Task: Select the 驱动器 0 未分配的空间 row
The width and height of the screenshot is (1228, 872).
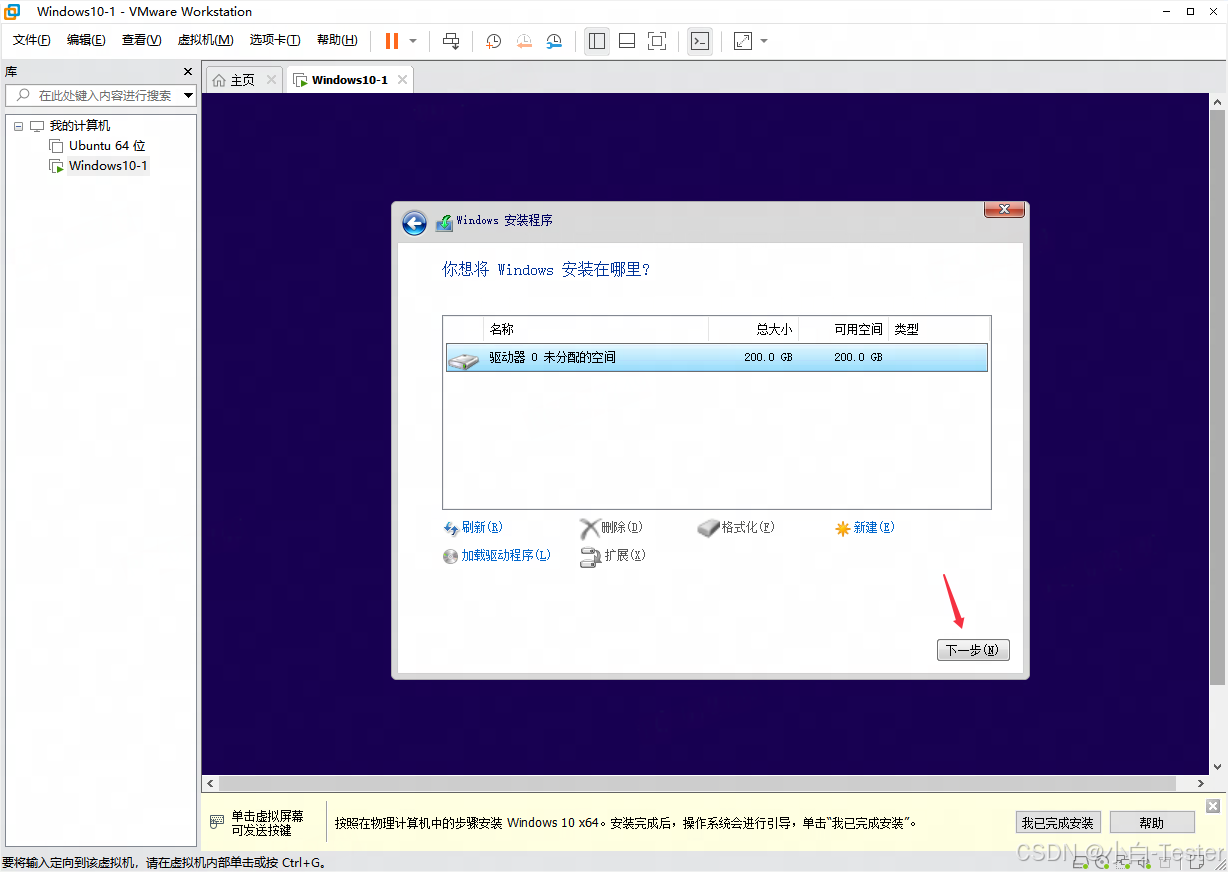Action: [717, 358]
